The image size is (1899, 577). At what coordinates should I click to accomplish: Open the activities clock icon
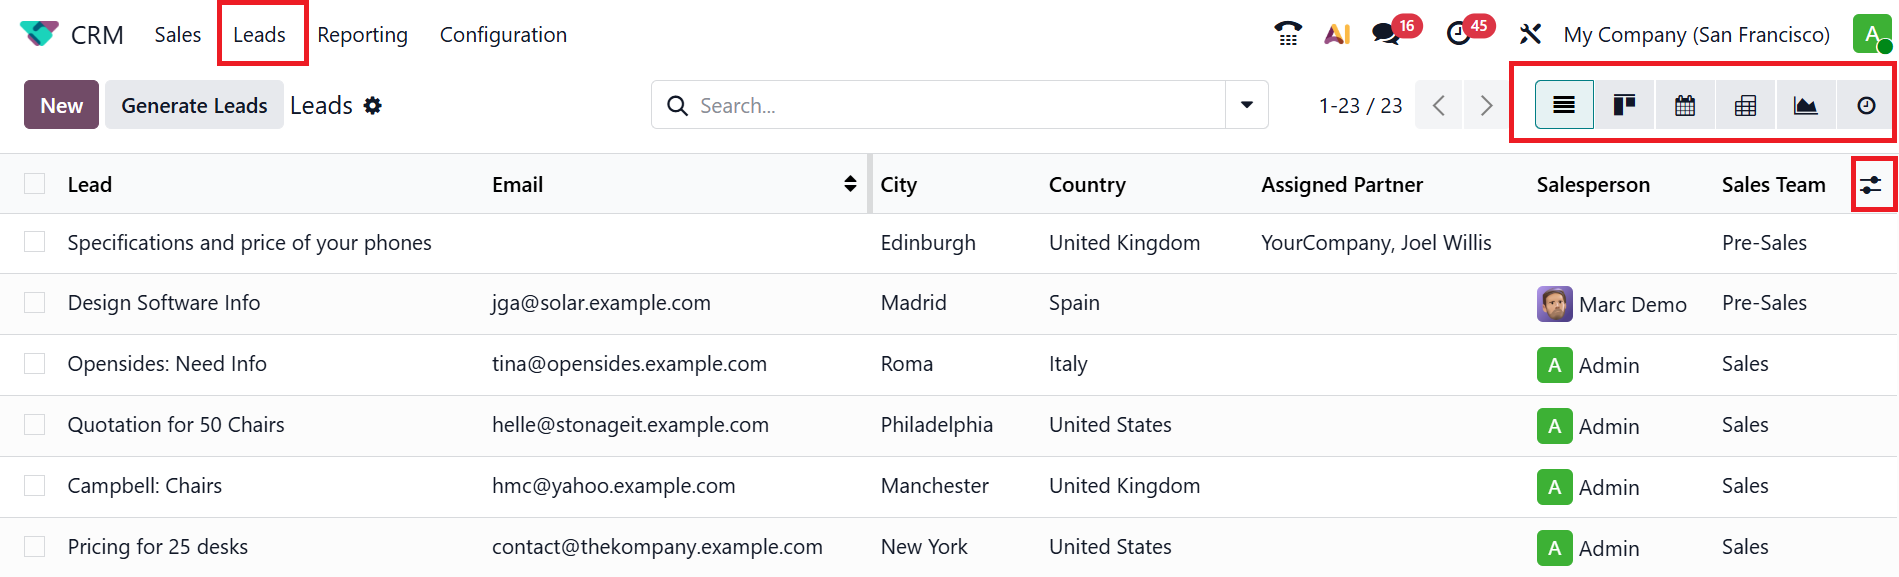tap(1459, 34)
